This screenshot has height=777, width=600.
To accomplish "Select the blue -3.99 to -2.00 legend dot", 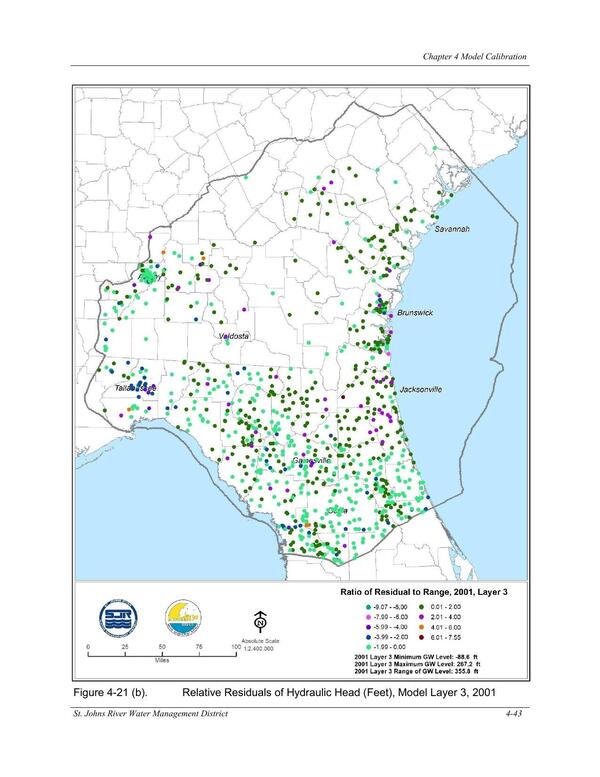I will point(368,637).
